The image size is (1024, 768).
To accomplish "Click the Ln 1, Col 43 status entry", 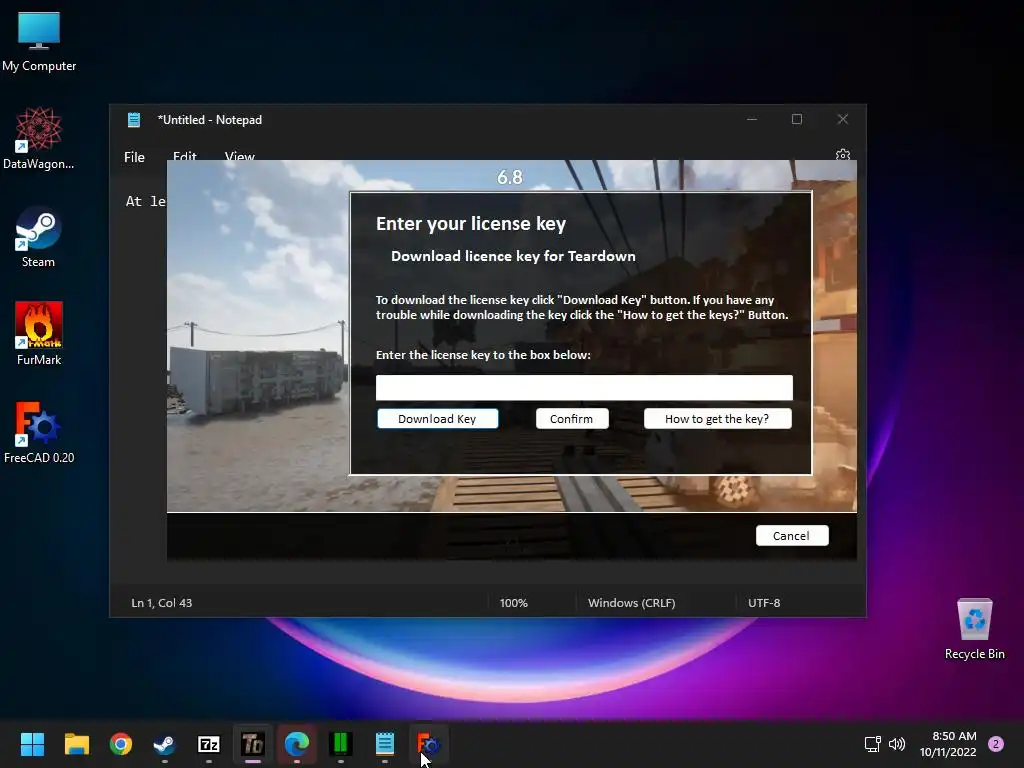I will point(162,603).
